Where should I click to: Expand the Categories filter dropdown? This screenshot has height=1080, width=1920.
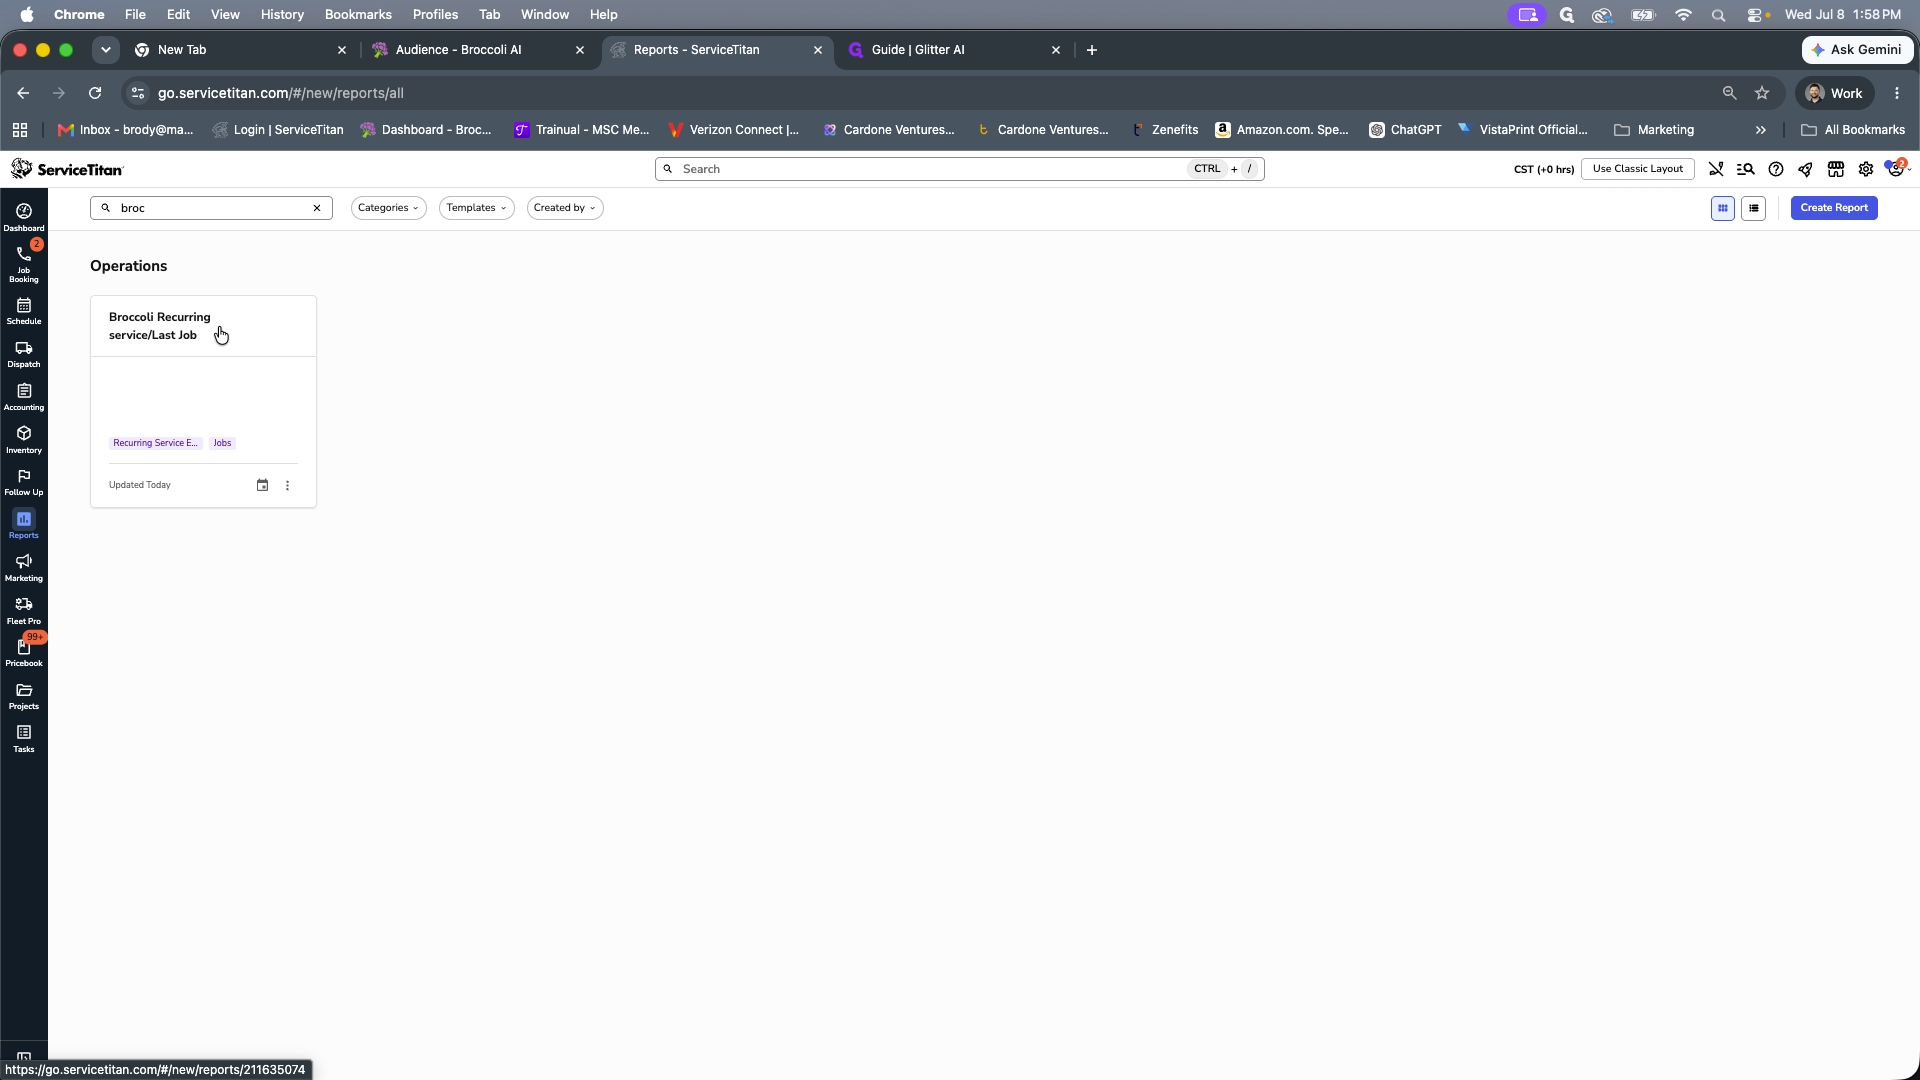tap(388, 208)
